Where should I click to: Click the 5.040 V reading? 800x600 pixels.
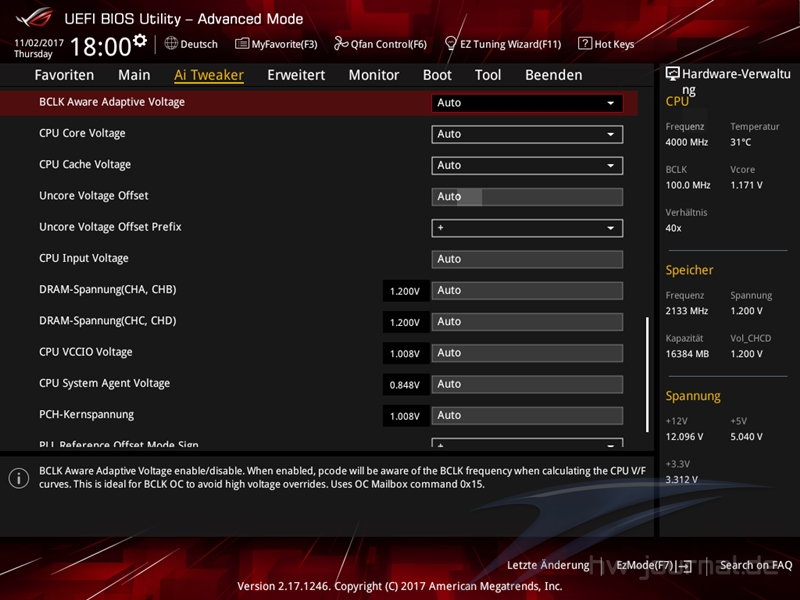tap(746, 437)
